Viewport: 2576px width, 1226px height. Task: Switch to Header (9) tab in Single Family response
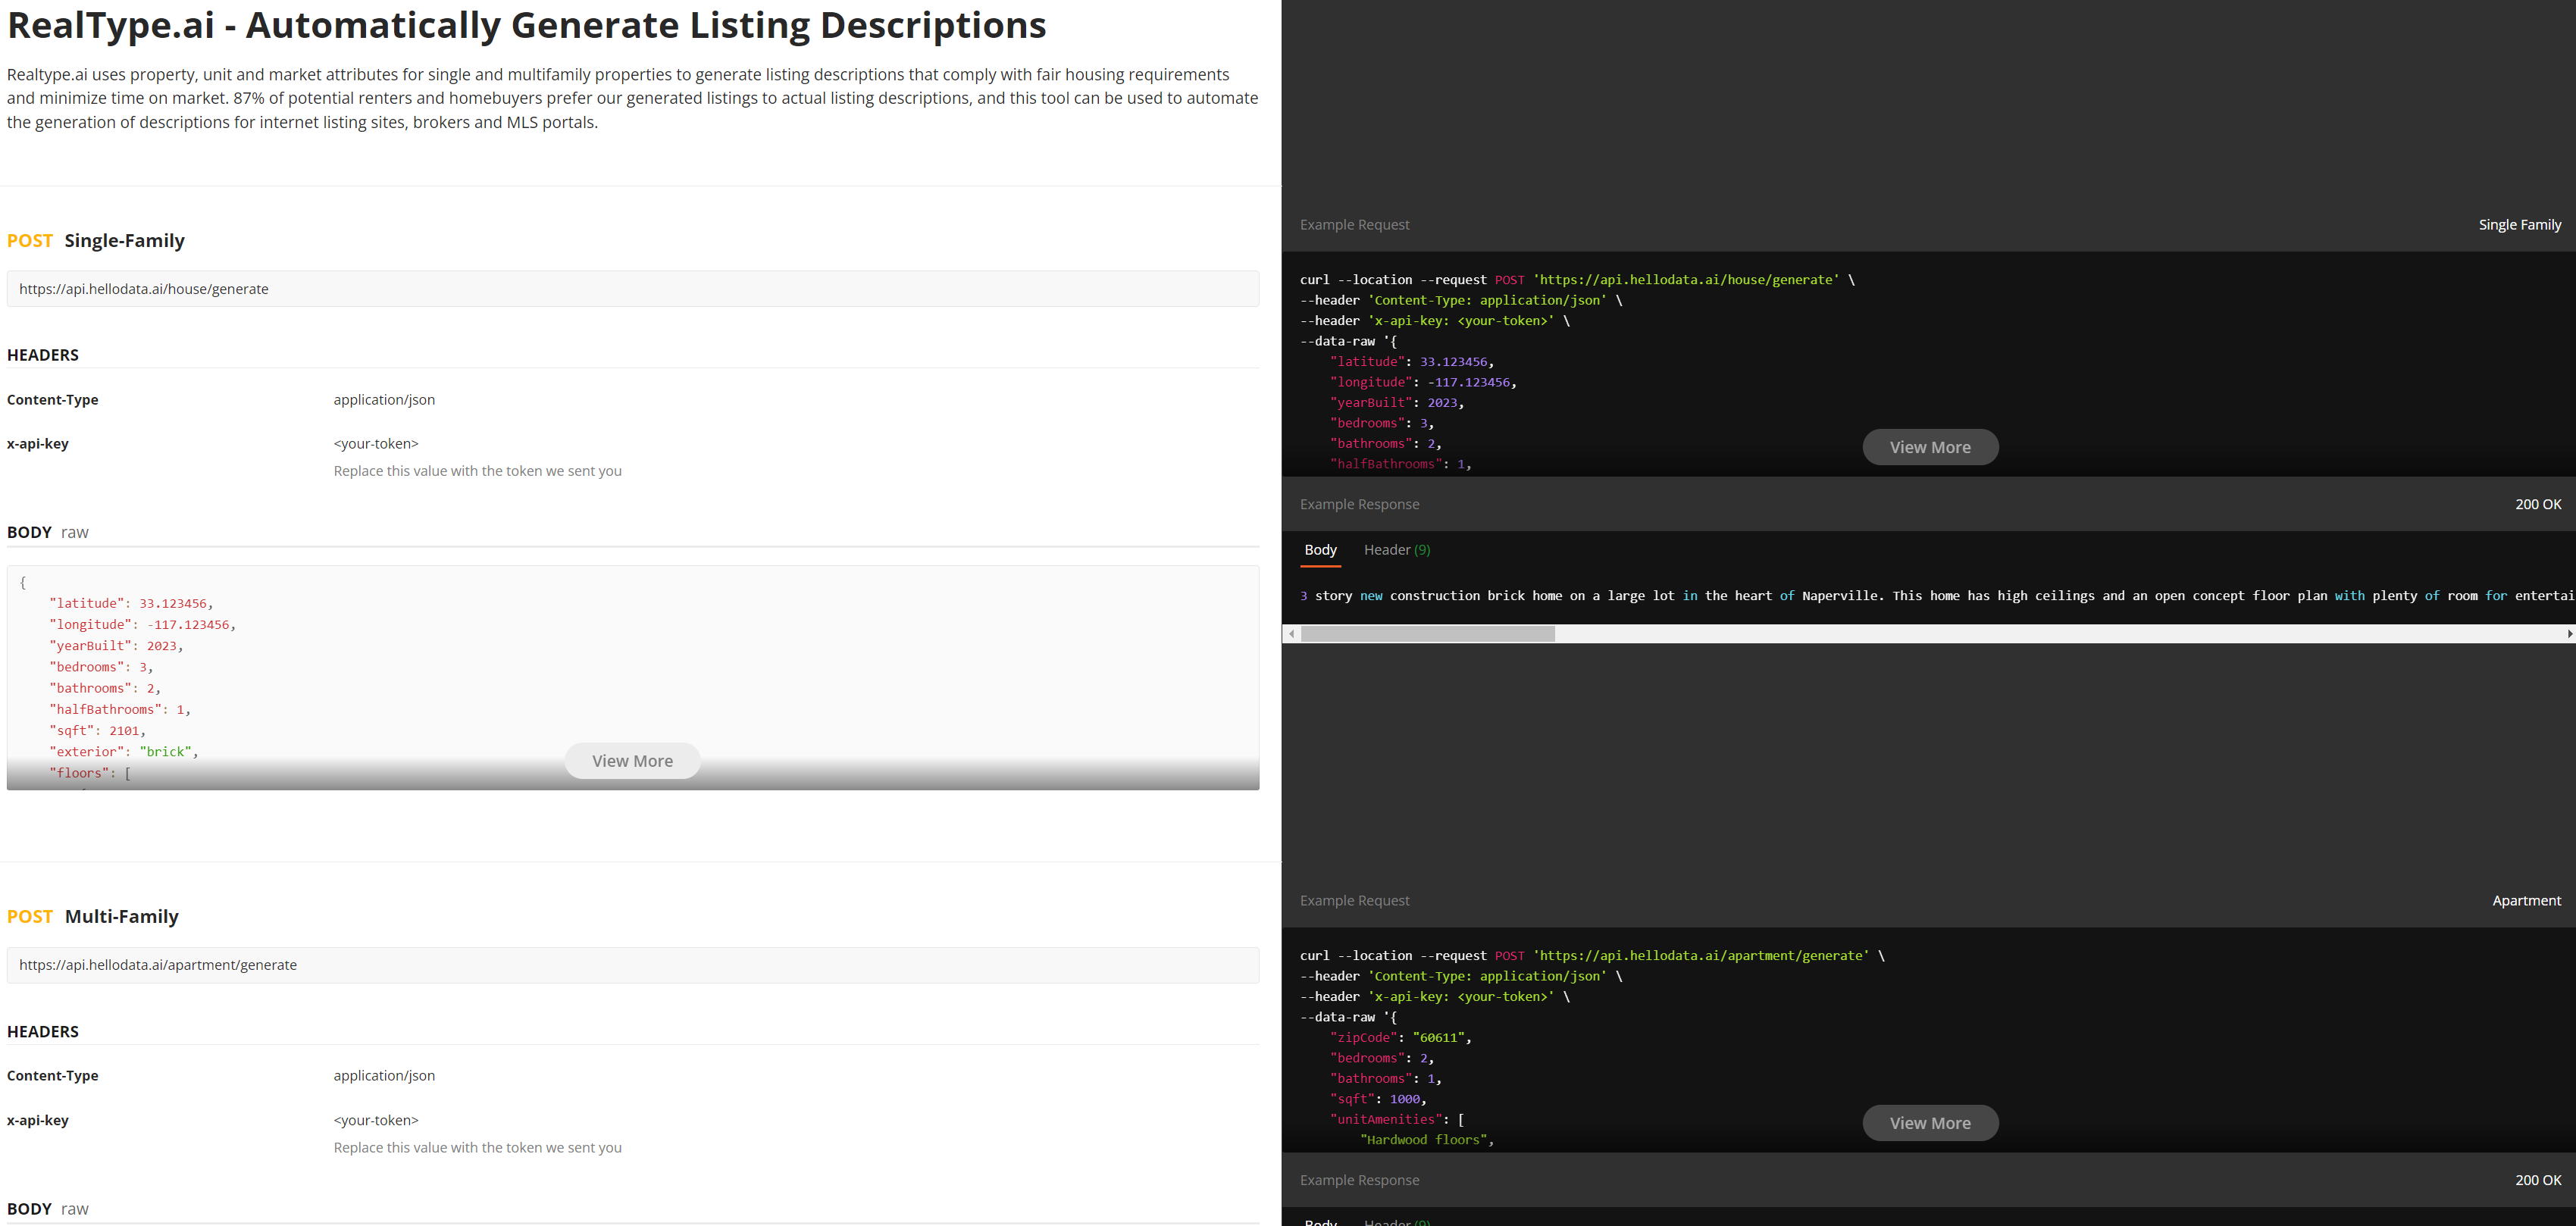pos(1397,550)
